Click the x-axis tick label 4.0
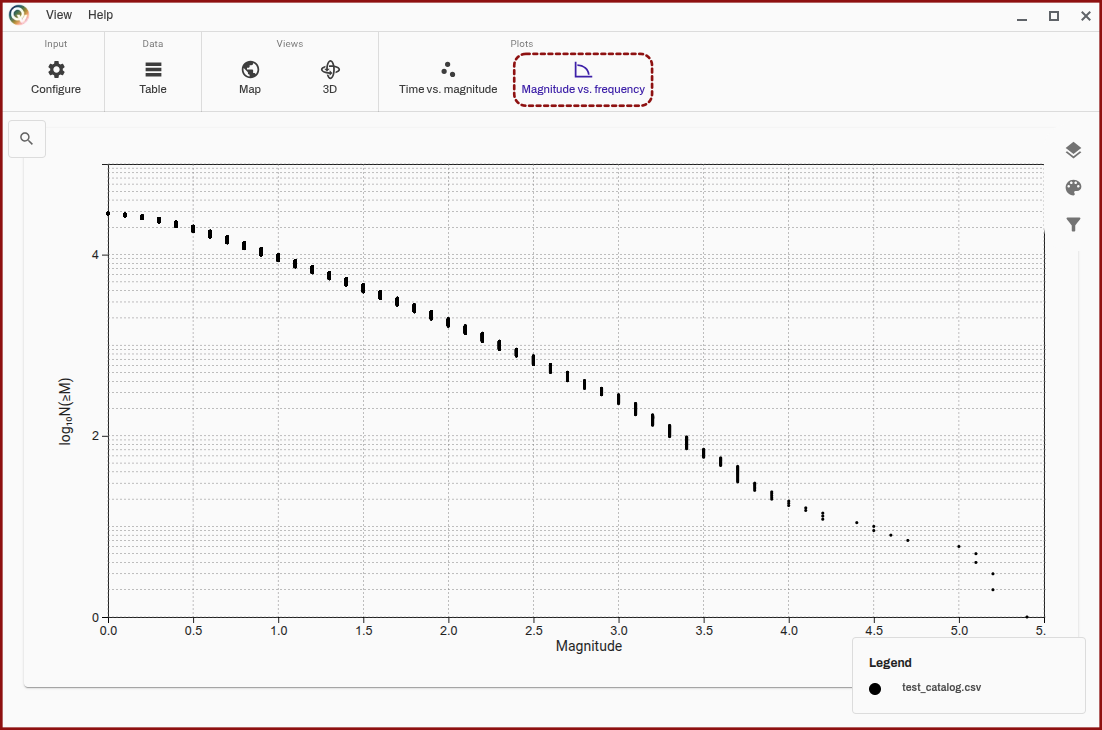This screenshot has width=1102, height=730. click(789, 630)
